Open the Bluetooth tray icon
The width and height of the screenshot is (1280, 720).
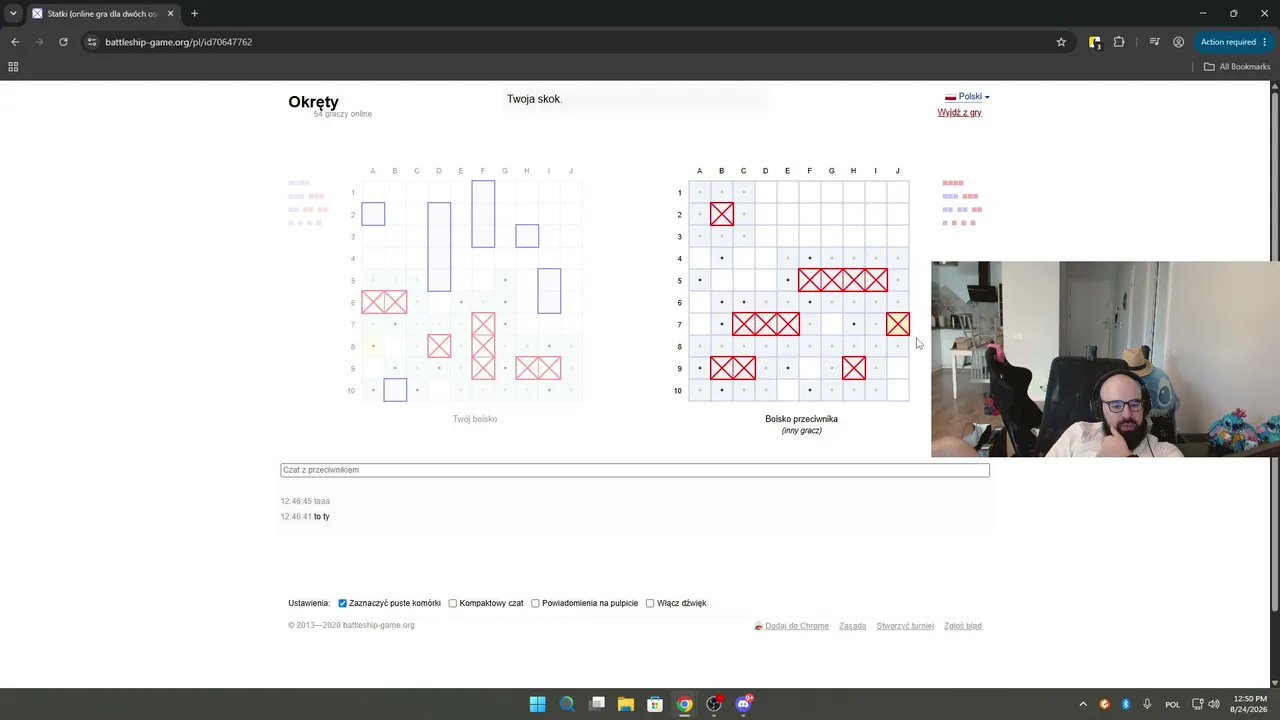1126,704
